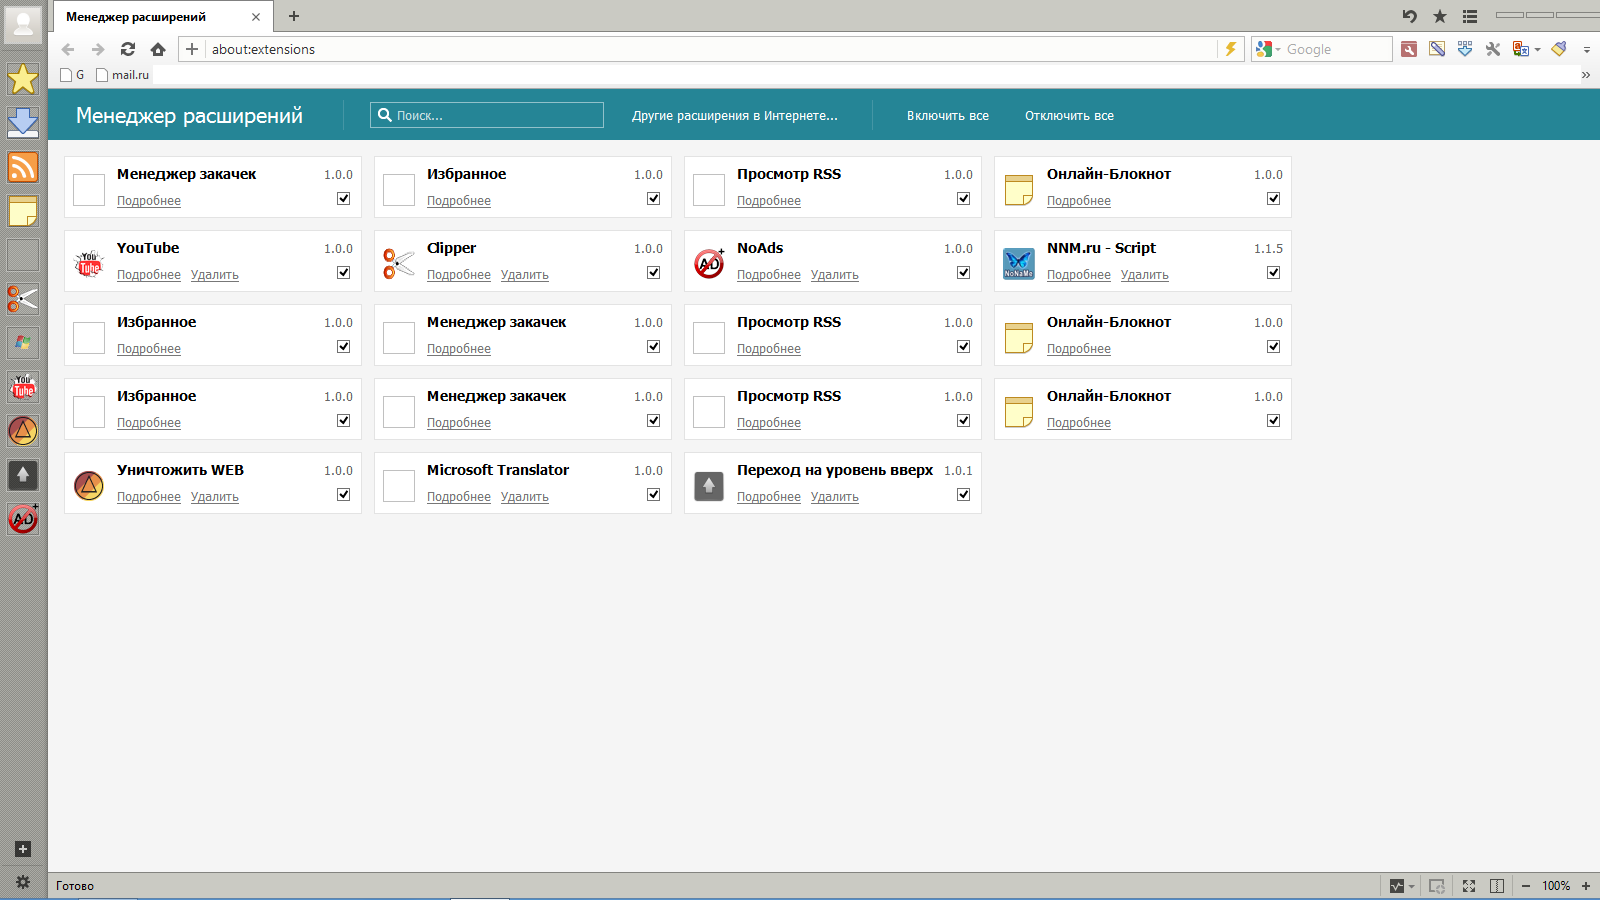Open a new tab with plus button
The image size is (1600, 900).
(x=294, y=16)
